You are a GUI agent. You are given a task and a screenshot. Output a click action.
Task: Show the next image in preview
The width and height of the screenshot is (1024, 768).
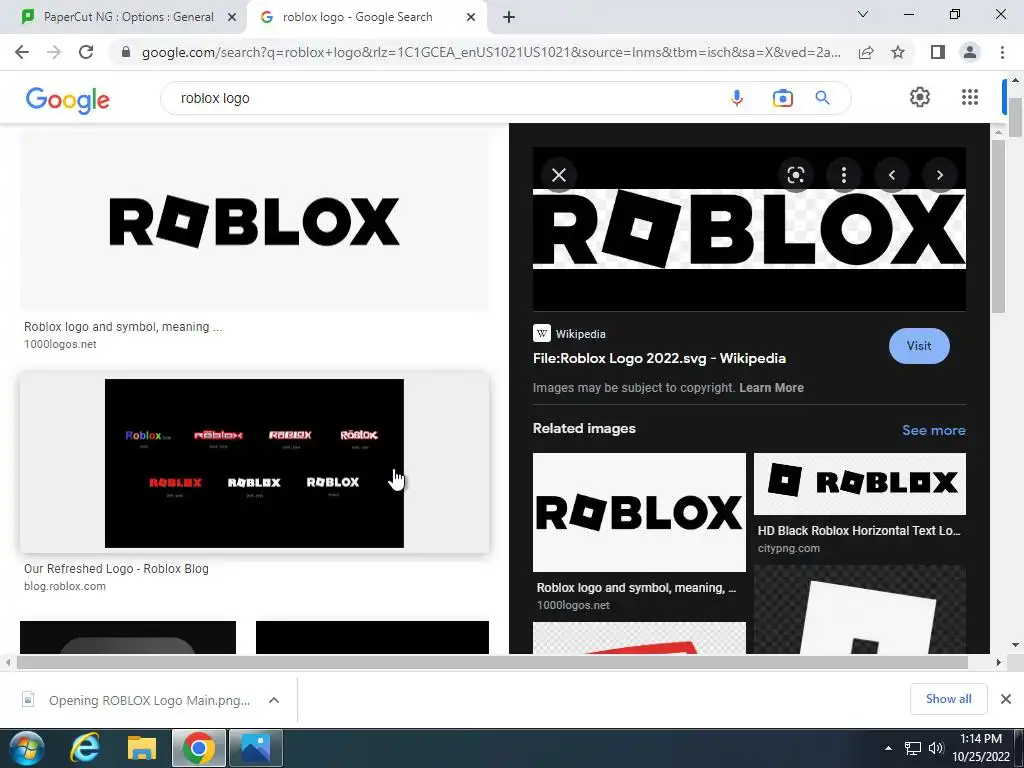(x=940, y=175)
